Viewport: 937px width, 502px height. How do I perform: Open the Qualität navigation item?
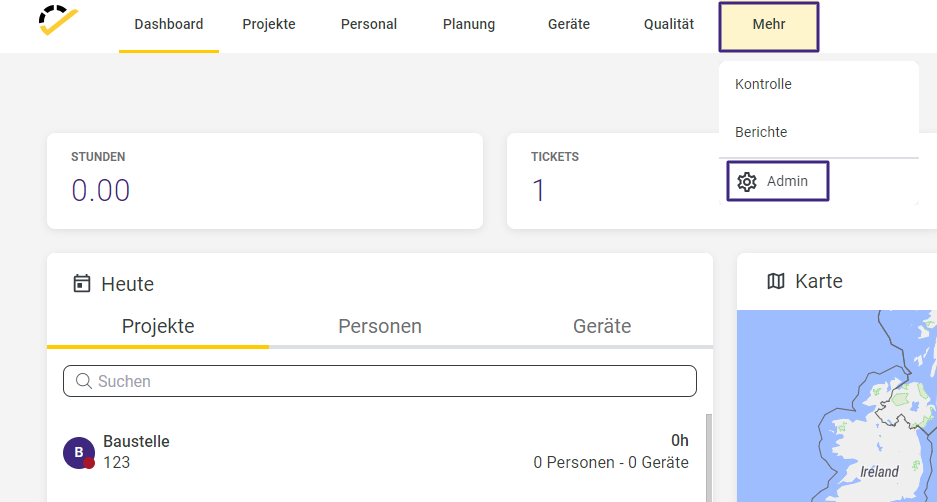[669, 25]
